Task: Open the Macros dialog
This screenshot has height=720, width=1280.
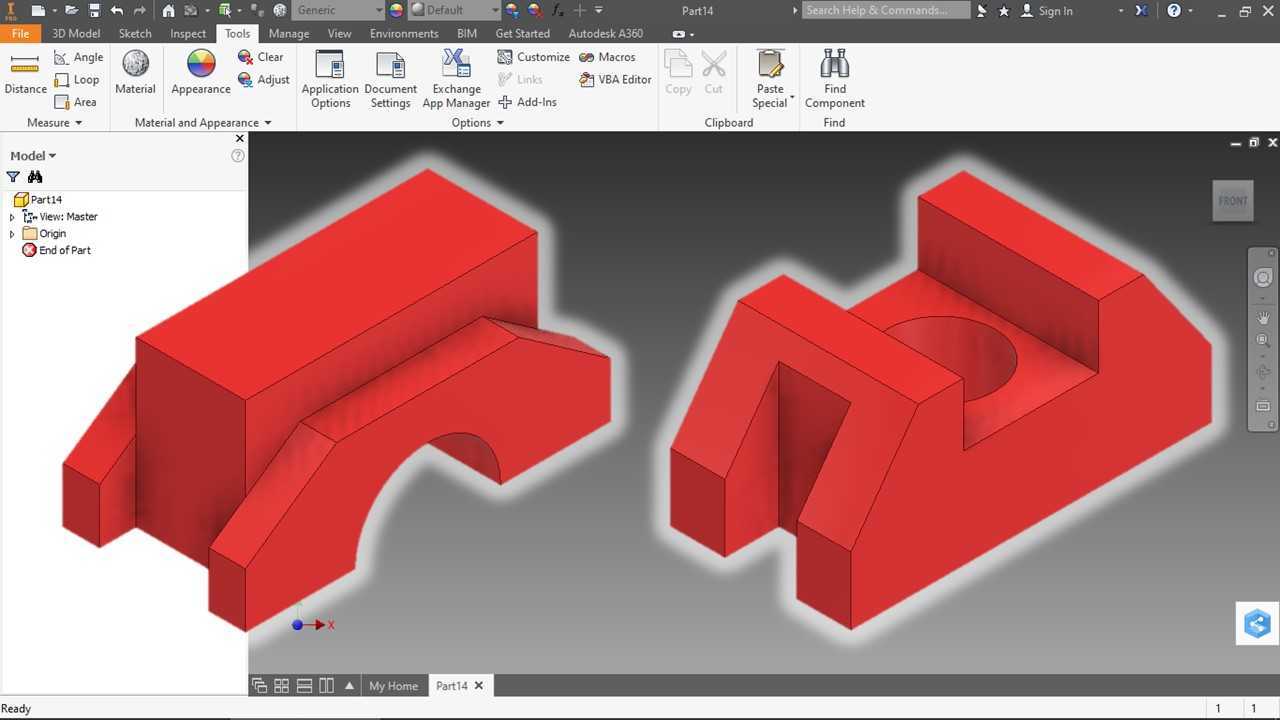Action: click(x=607, y=57)
